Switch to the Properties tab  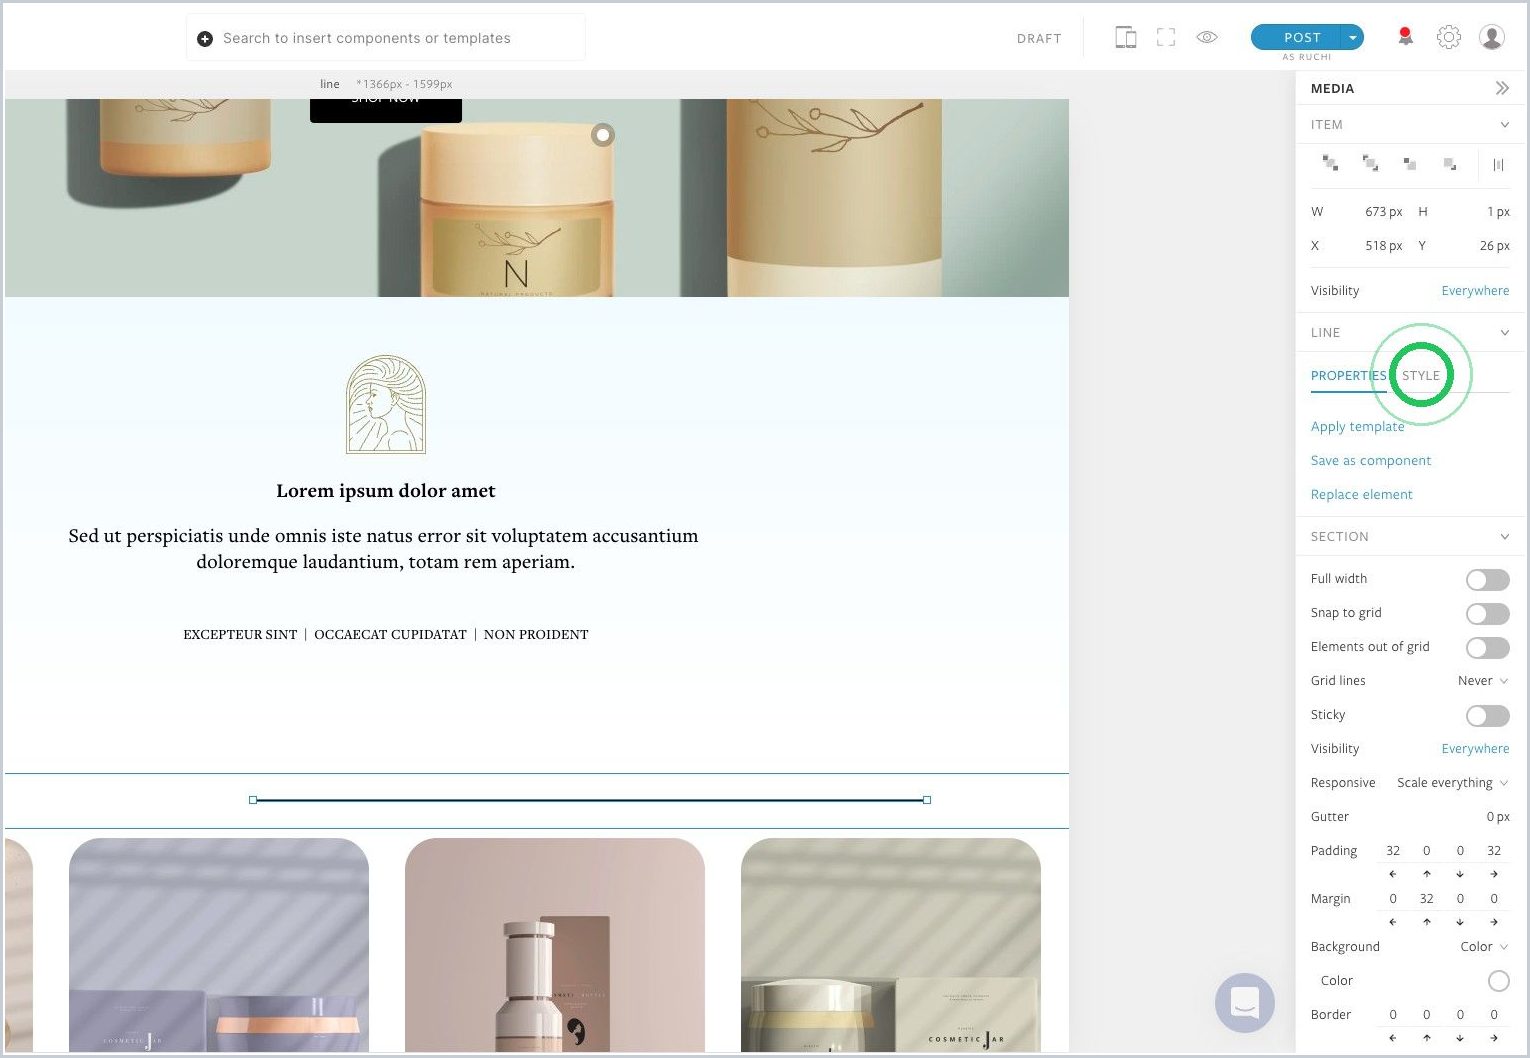(1348, 375)
